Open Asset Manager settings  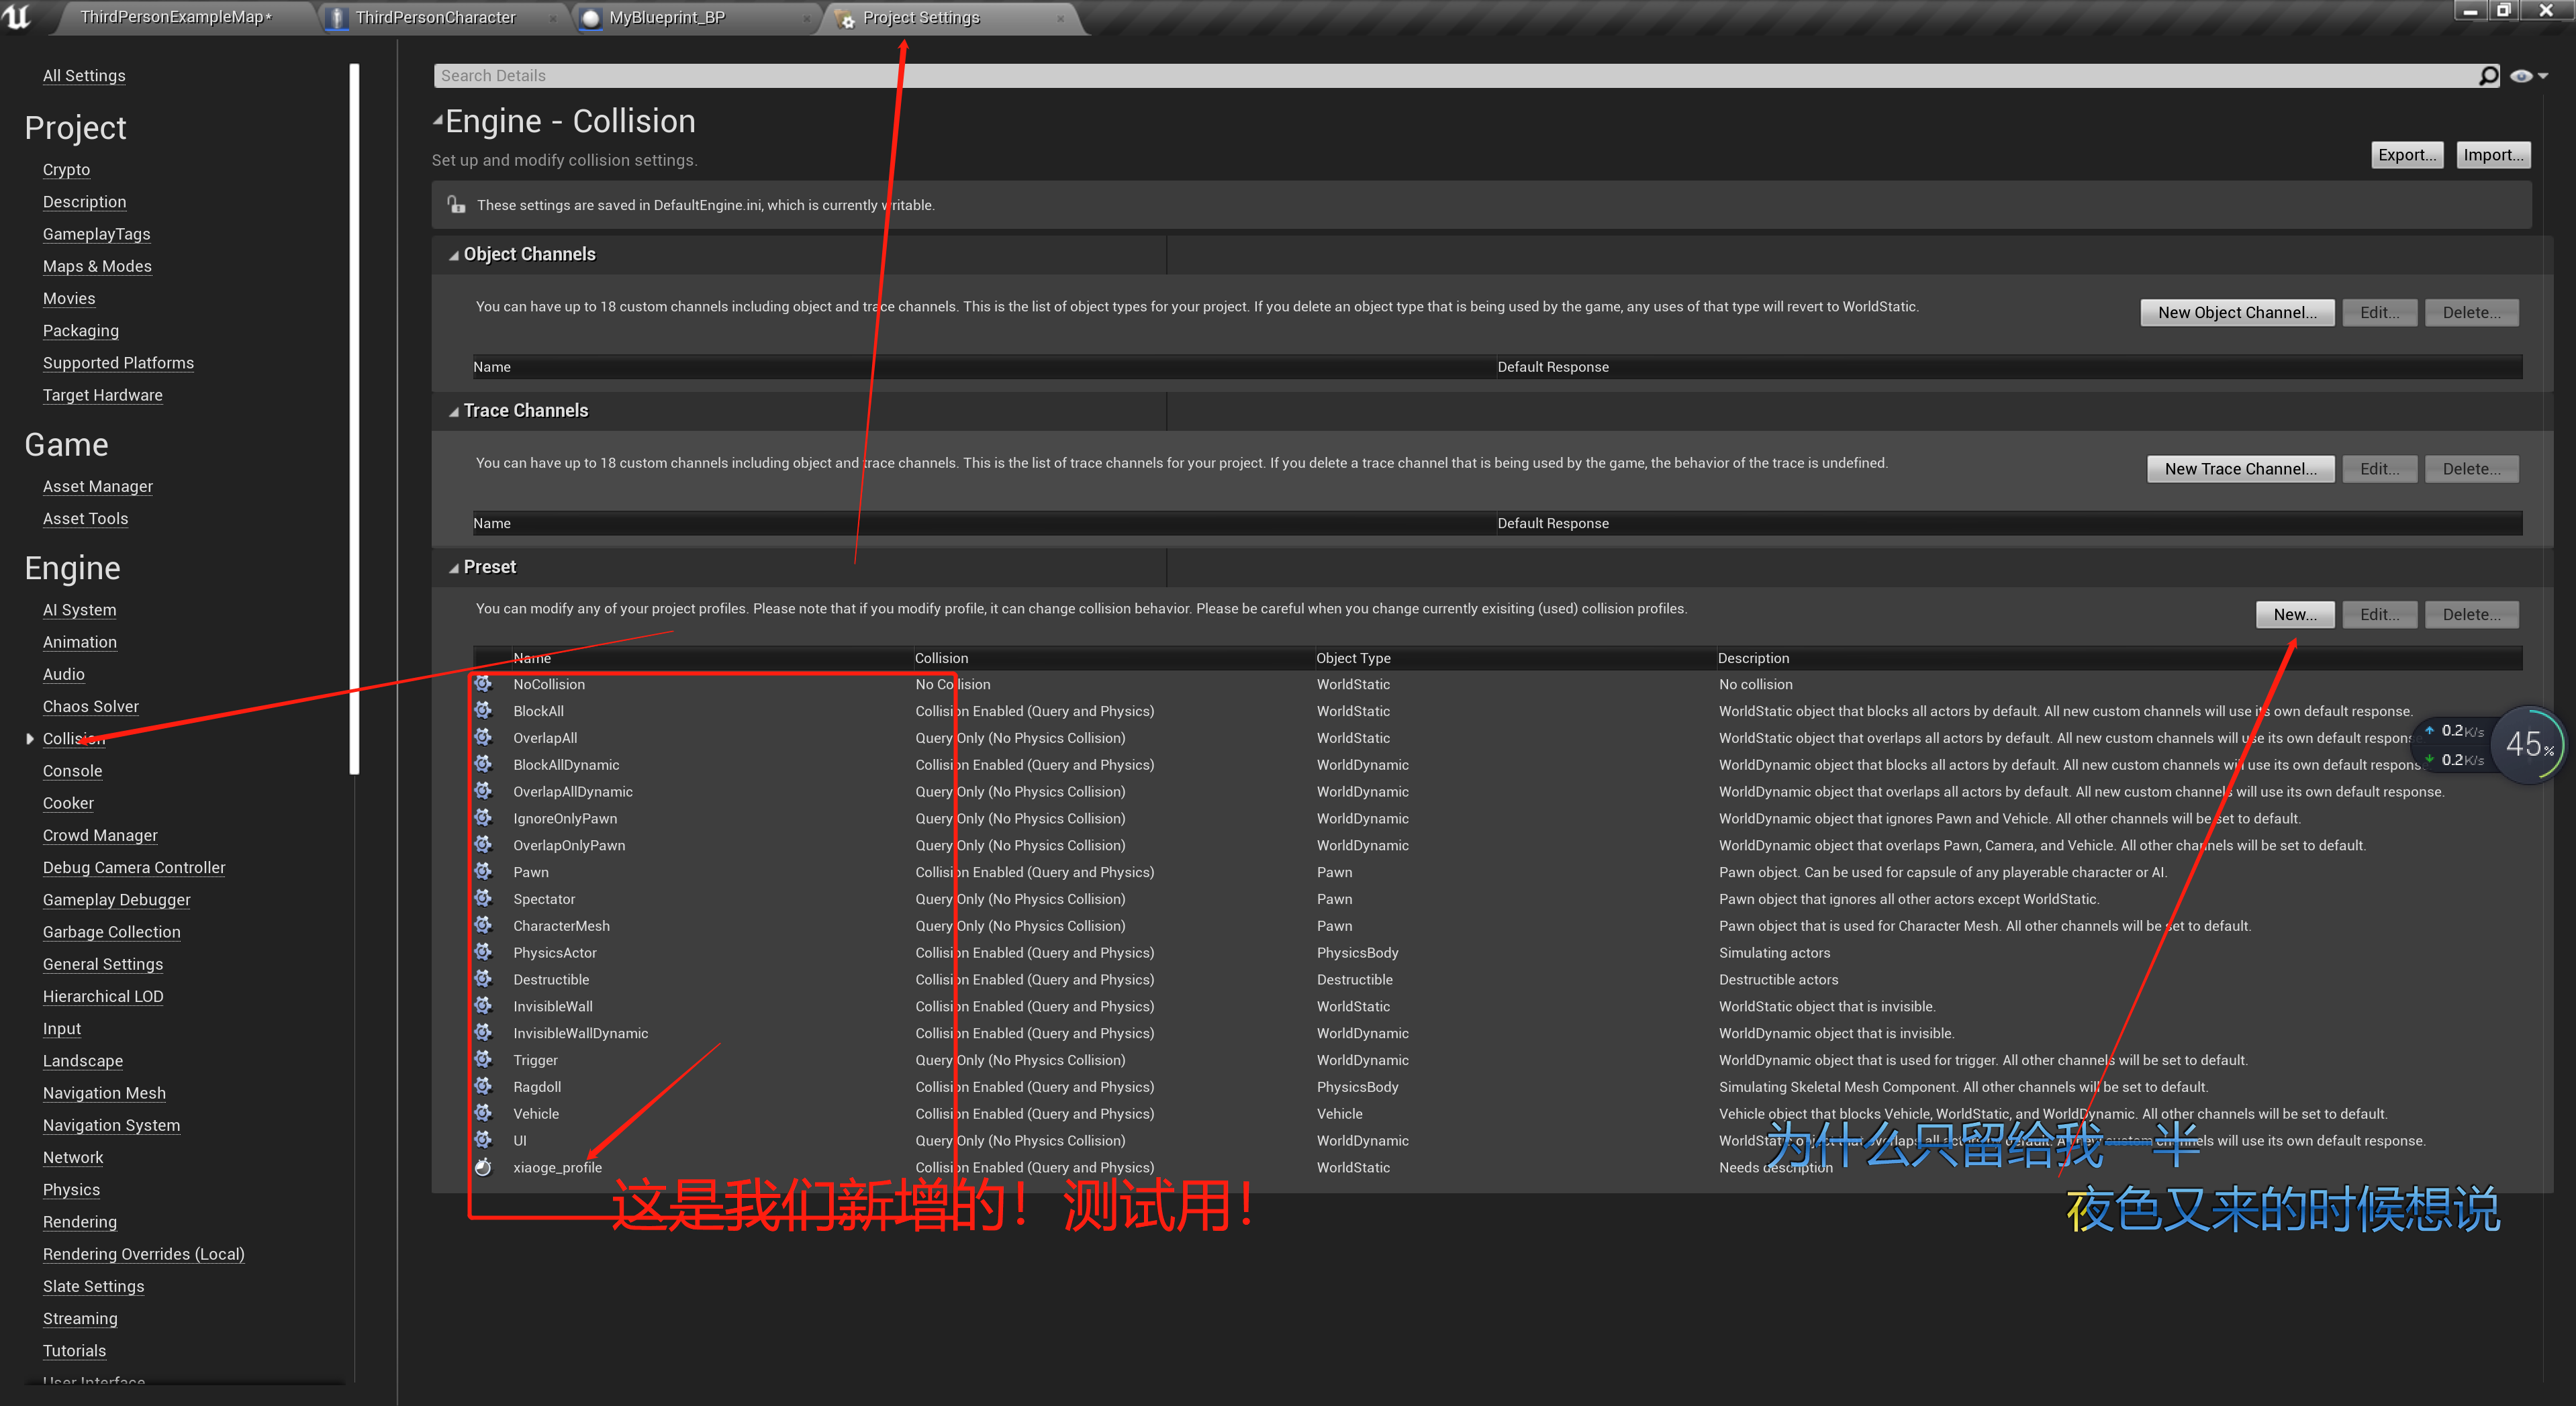tap(98, 487)
